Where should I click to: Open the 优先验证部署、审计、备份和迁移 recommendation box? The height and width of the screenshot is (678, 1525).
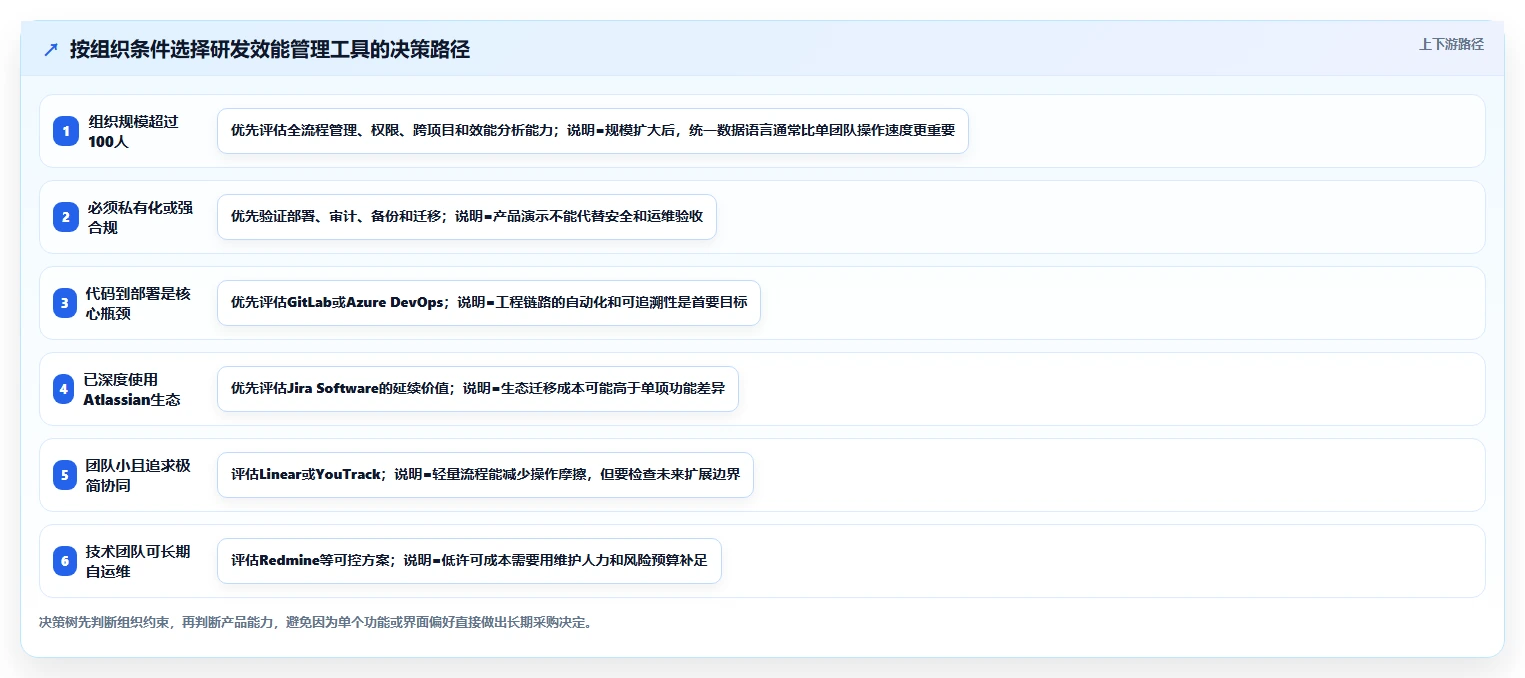click(467, 217)
